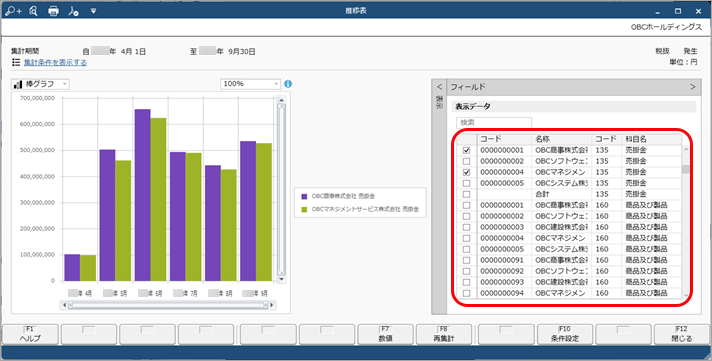Uncheck row 0000000004 with code 135
This screenshot has height=361, width=712.
[466, 172]
